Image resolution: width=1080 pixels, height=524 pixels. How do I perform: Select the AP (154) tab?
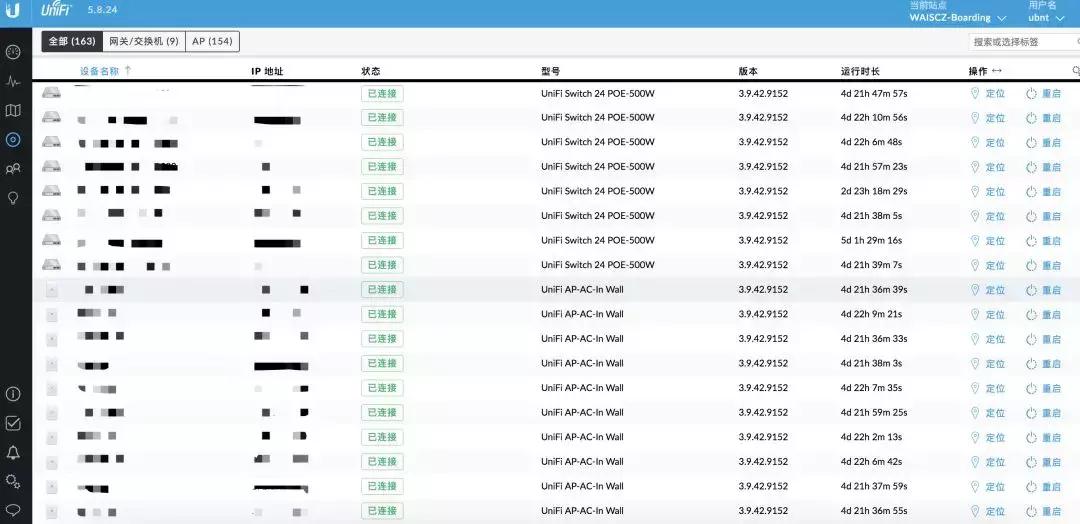[x=212, y=41]
